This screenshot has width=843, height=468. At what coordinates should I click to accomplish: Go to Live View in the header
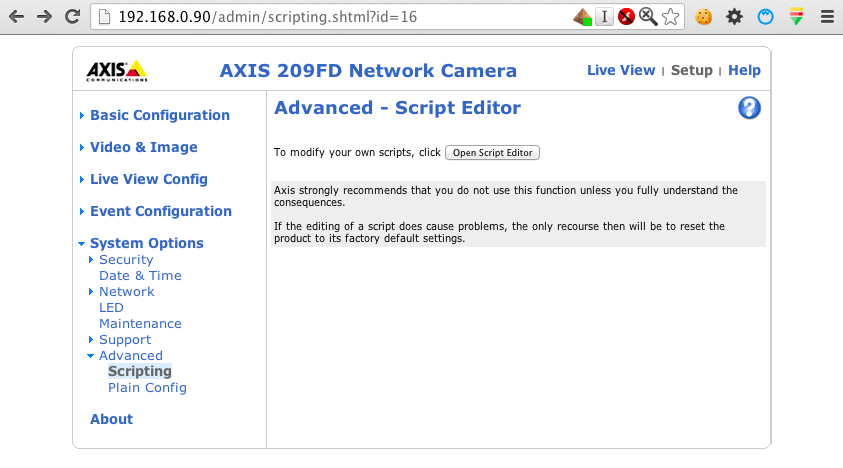tap(621, 70)
